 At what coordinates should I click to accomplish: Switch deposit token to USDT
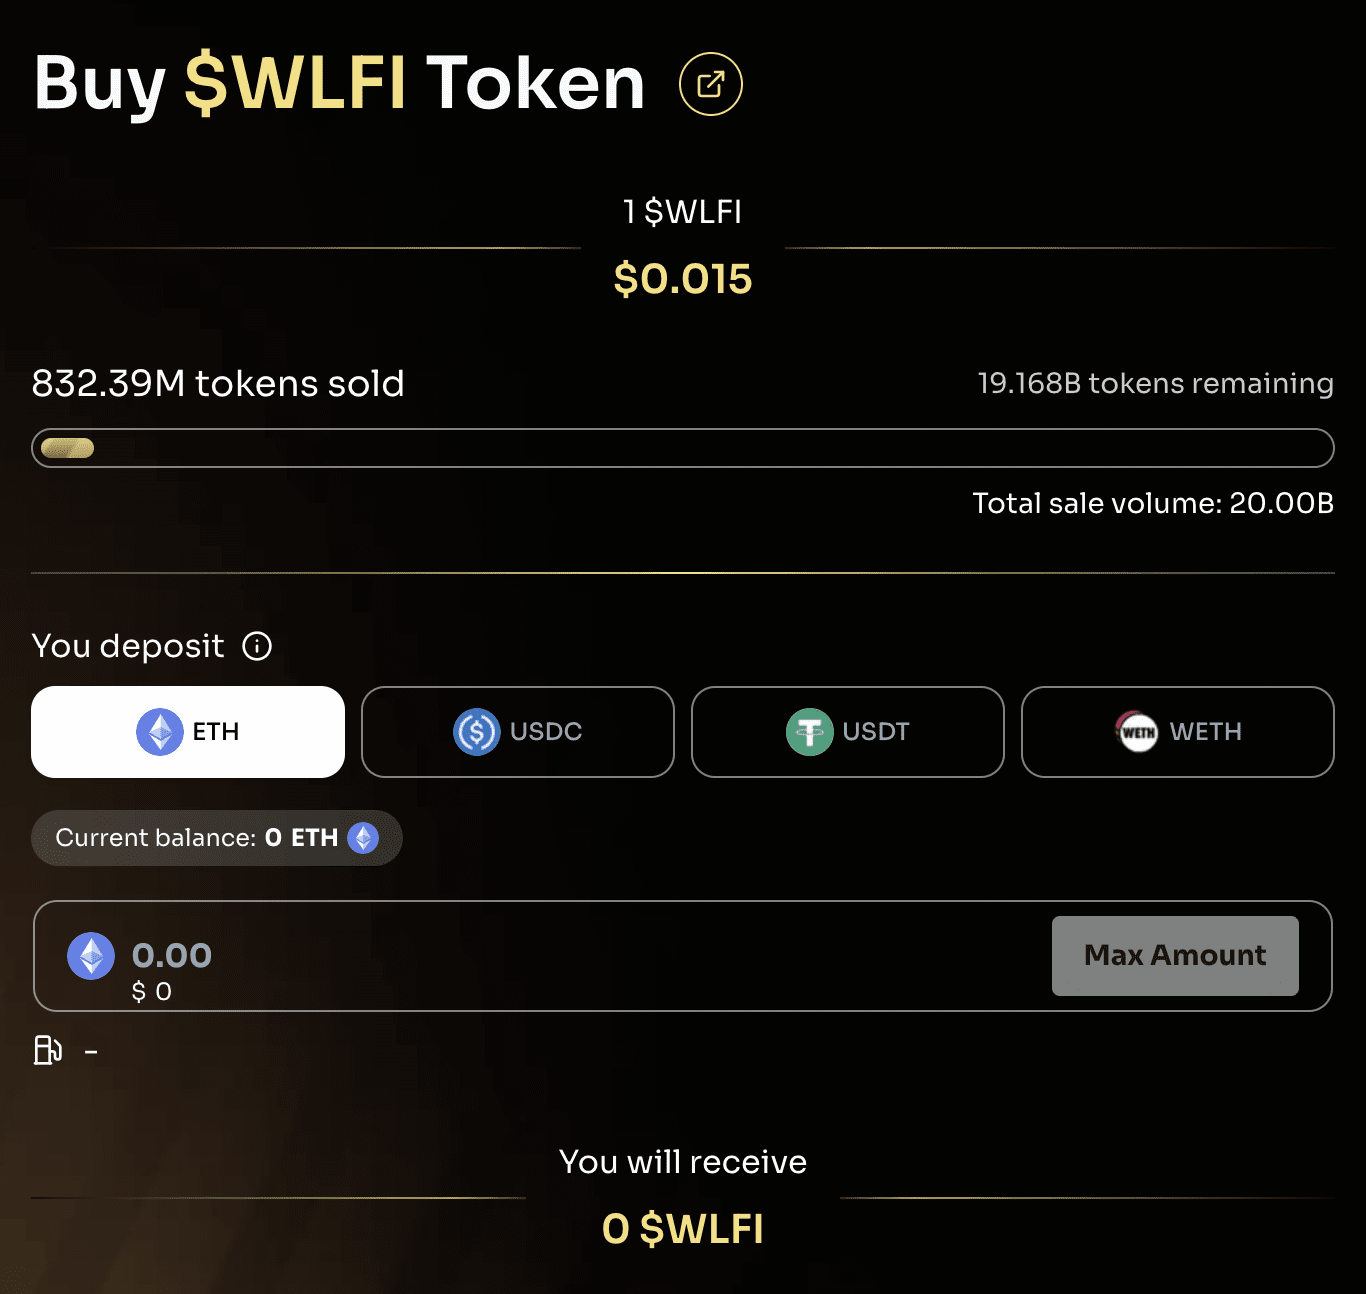(x=847, y=732)
